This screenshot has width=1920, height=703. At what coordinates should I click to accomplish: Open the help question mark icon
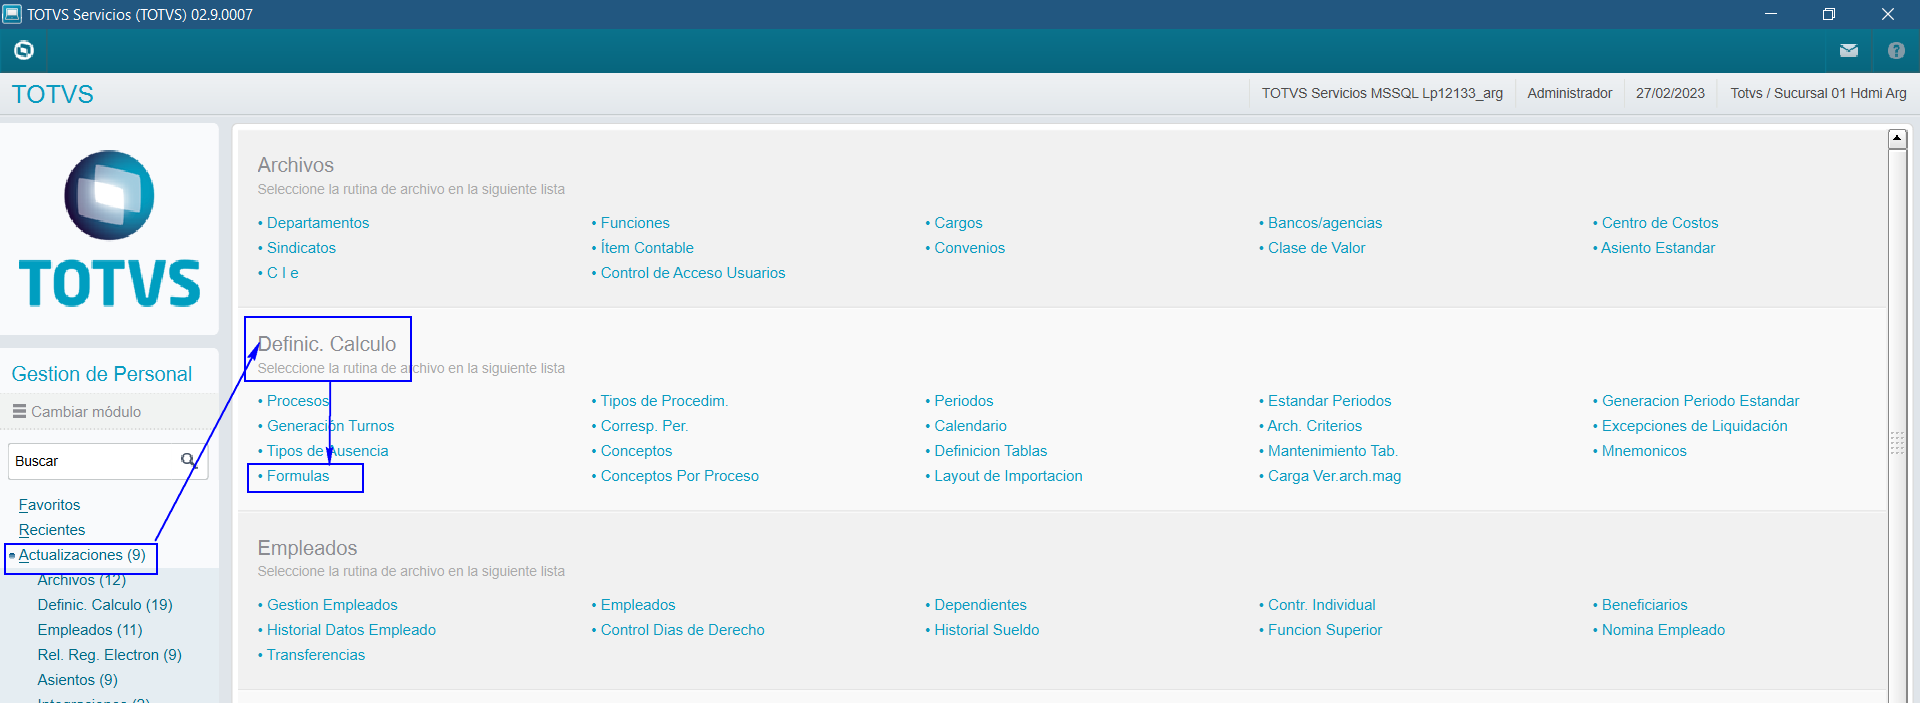pos(1896,50)
